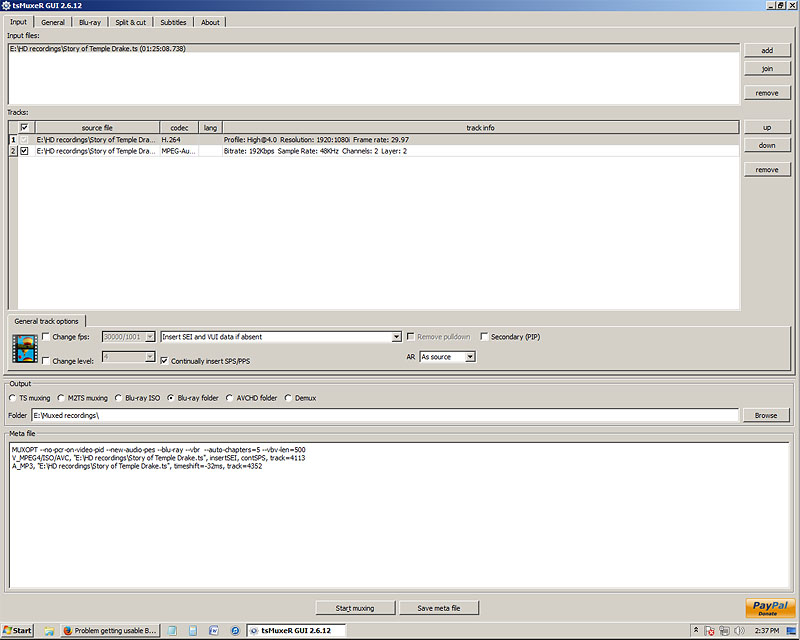
Task: Open the folder icon in the taskbar
Action: (49, 631)
